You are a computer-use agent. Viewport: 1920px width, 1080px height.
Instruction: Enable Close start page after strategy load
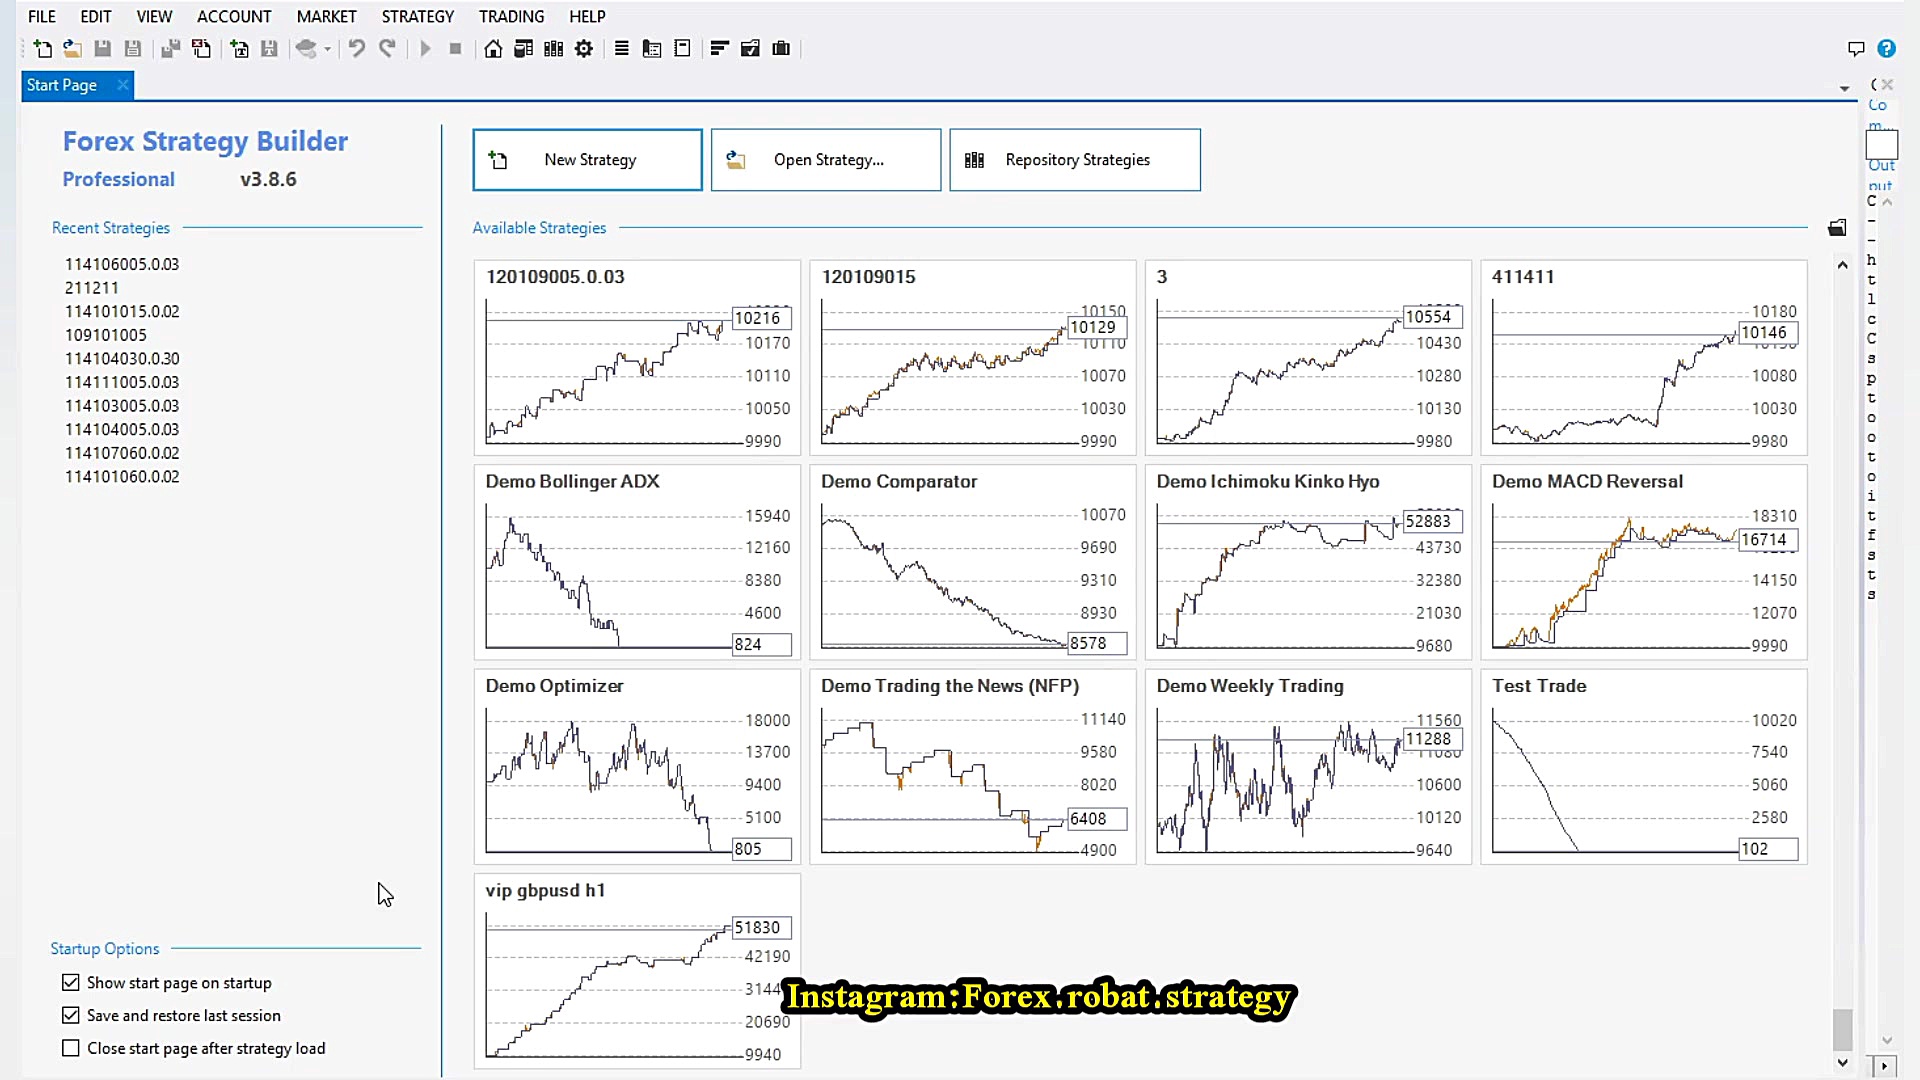tap(71, 1049)
